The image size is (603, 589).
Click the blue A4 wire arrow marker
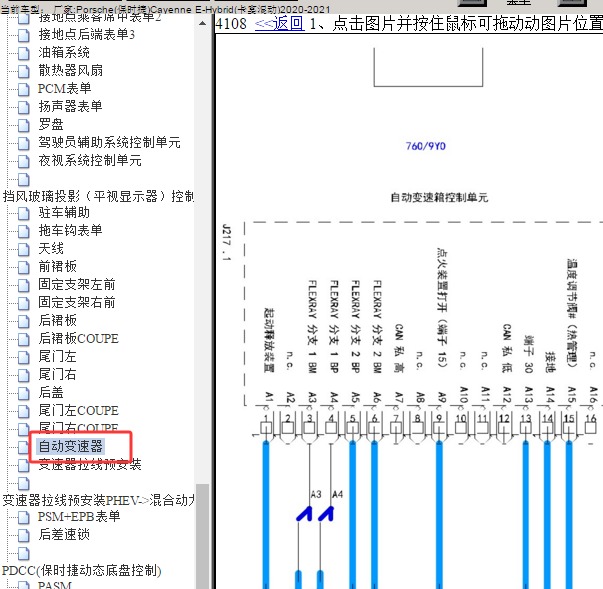[x=326, y=514]
